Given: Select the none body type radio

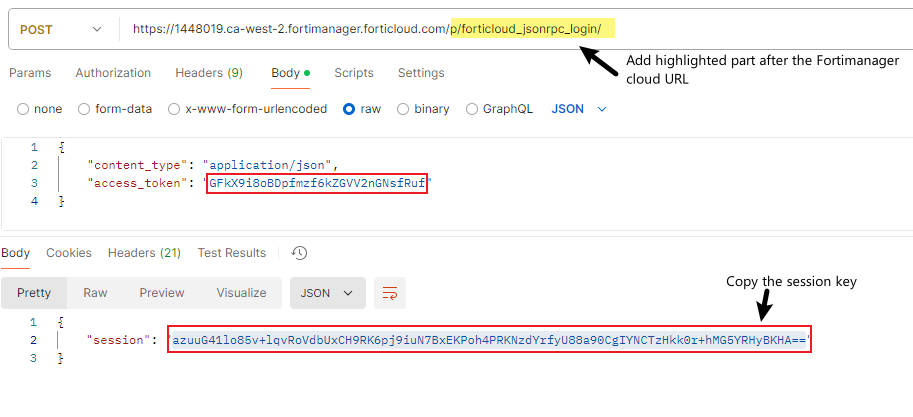Looking at the screenshot, I should coord(24,109).
